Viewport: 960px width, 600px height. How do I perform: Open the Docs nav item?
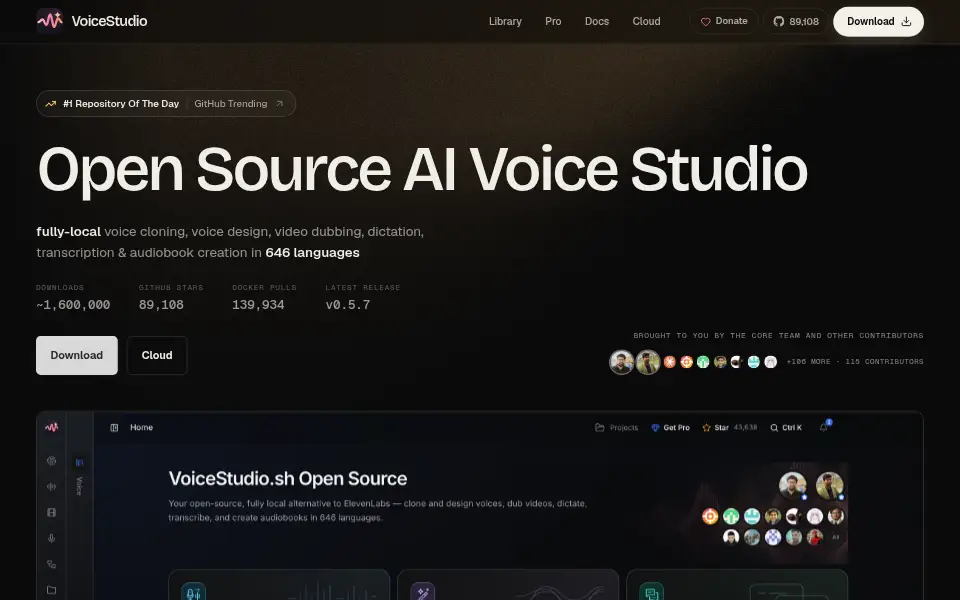(x=596, y=21)
